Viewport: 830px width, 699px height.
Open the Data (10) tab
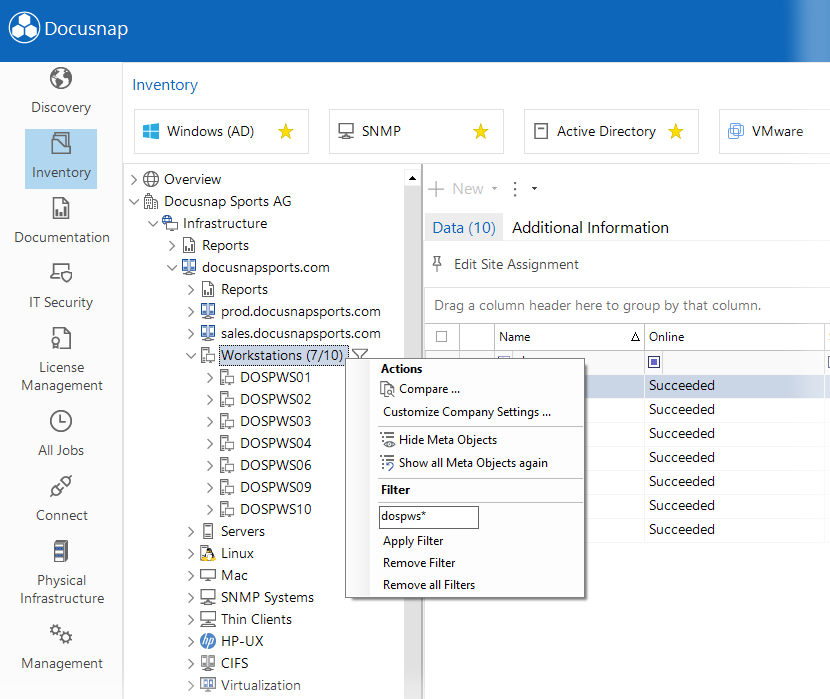(x=464, y=228)
